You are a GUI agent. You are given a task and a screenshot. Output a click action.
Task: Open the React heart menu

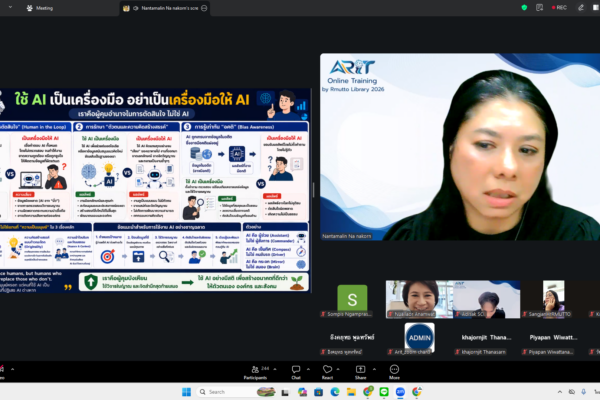click(x=327, y=372)
